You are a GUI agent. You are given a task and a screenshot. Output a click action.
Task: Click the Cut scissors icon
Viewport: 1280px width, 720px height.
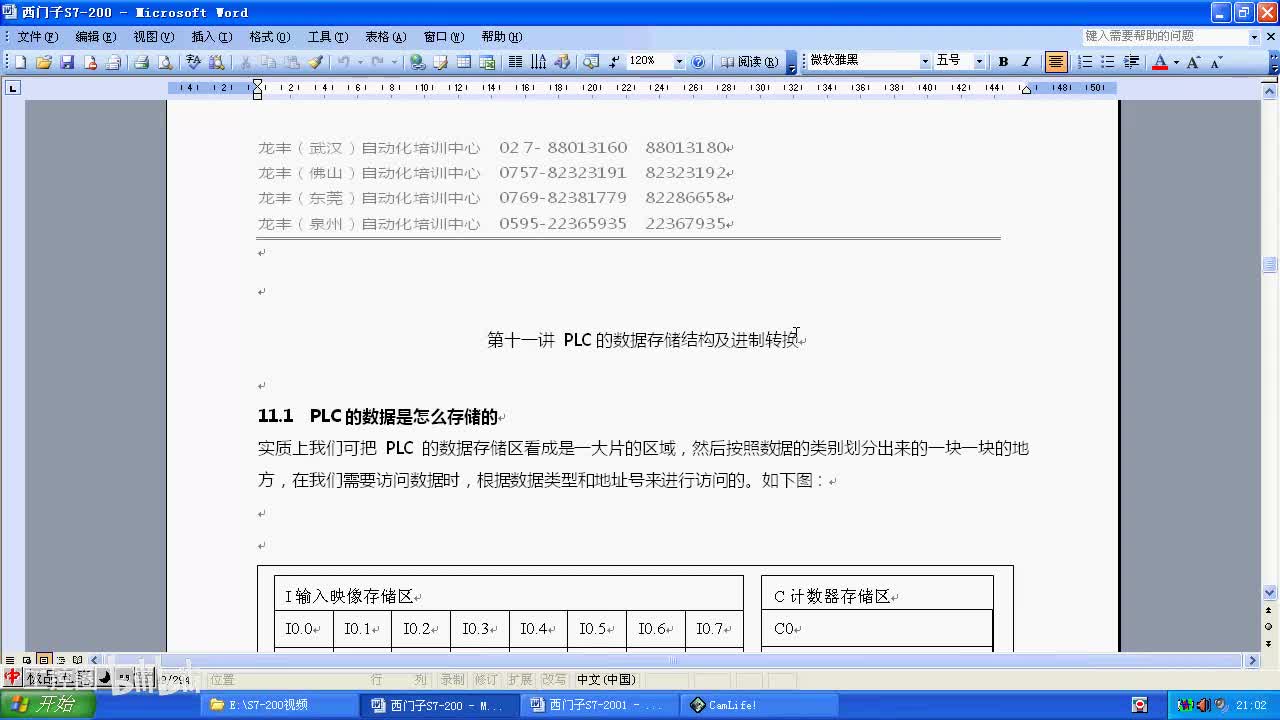click(x=245, y=62)
